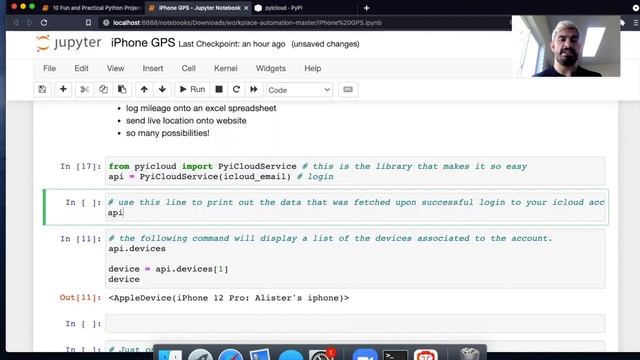Open the command palette keyboard icon
The width and height of the screenshot is (640, 360).
pos(348,89)
